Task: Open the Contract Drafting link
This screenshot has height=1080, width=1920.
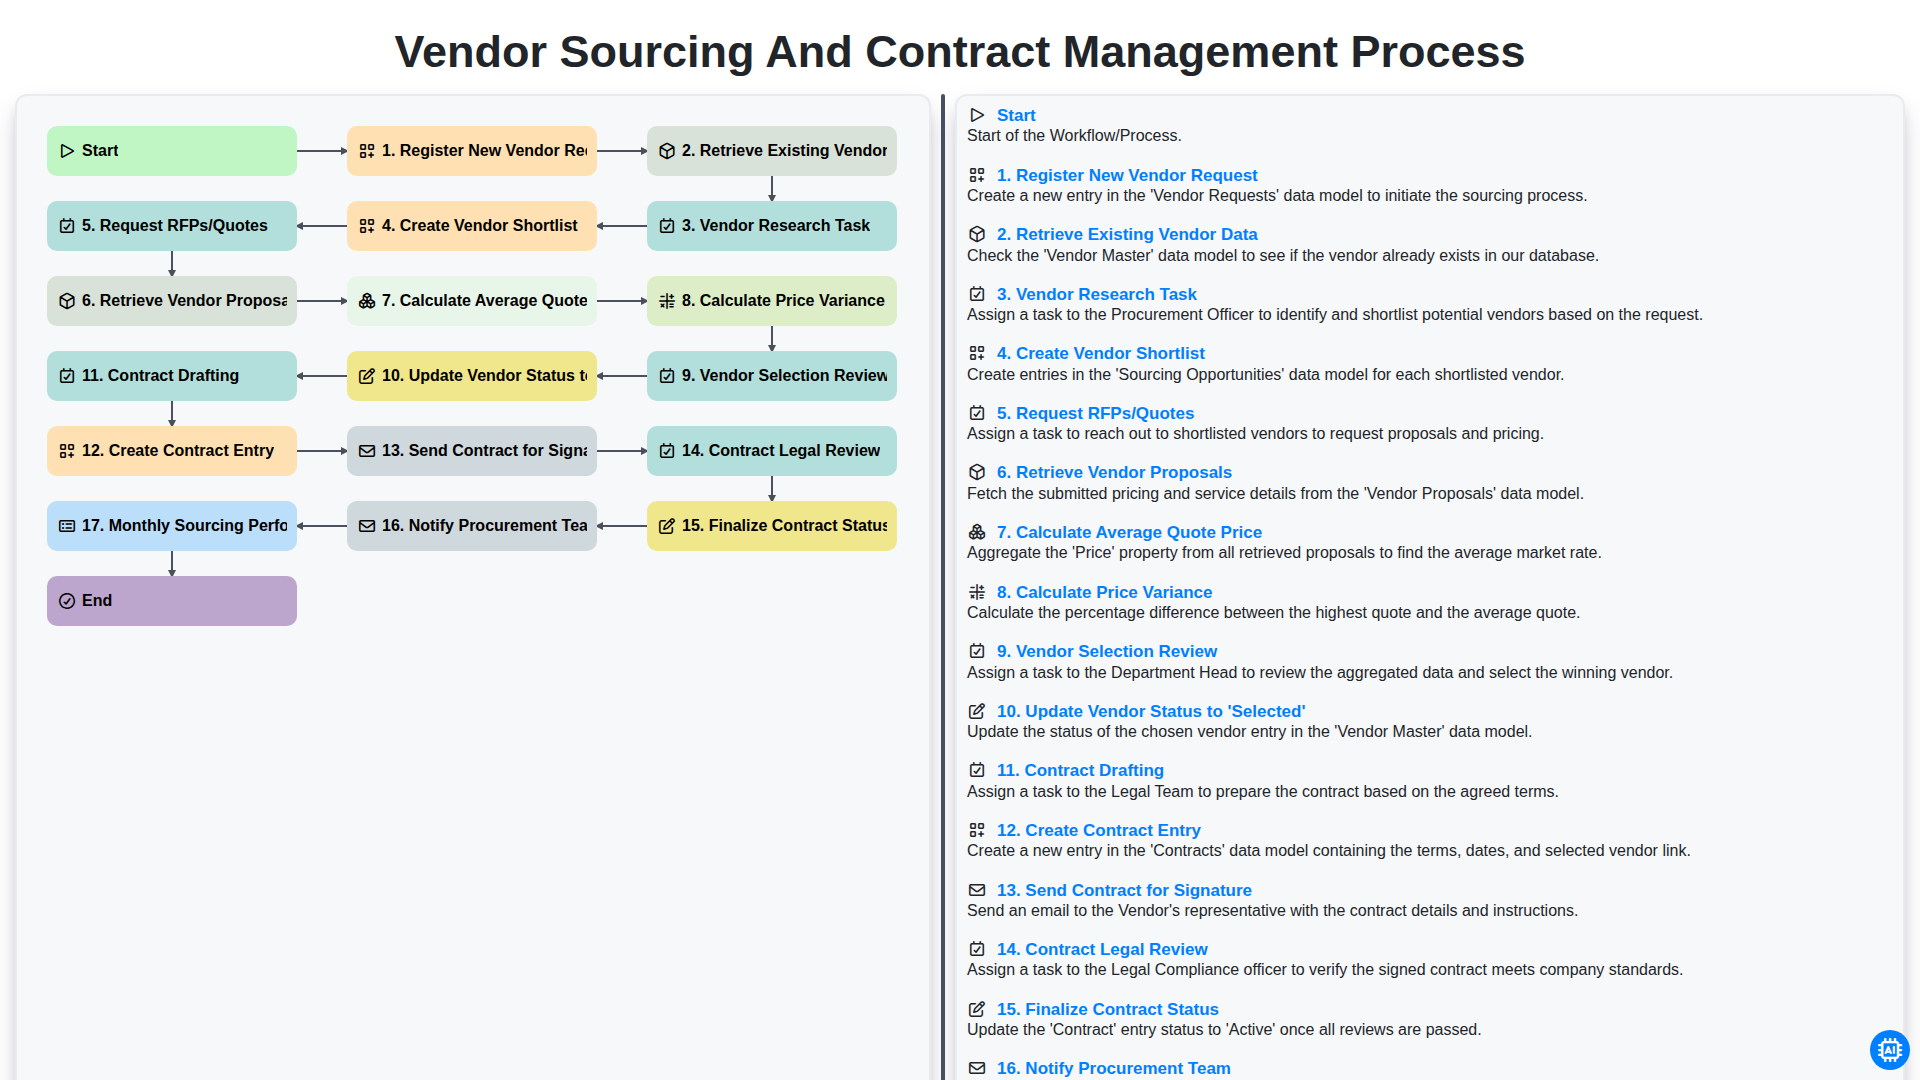Action: (1080, 770)
